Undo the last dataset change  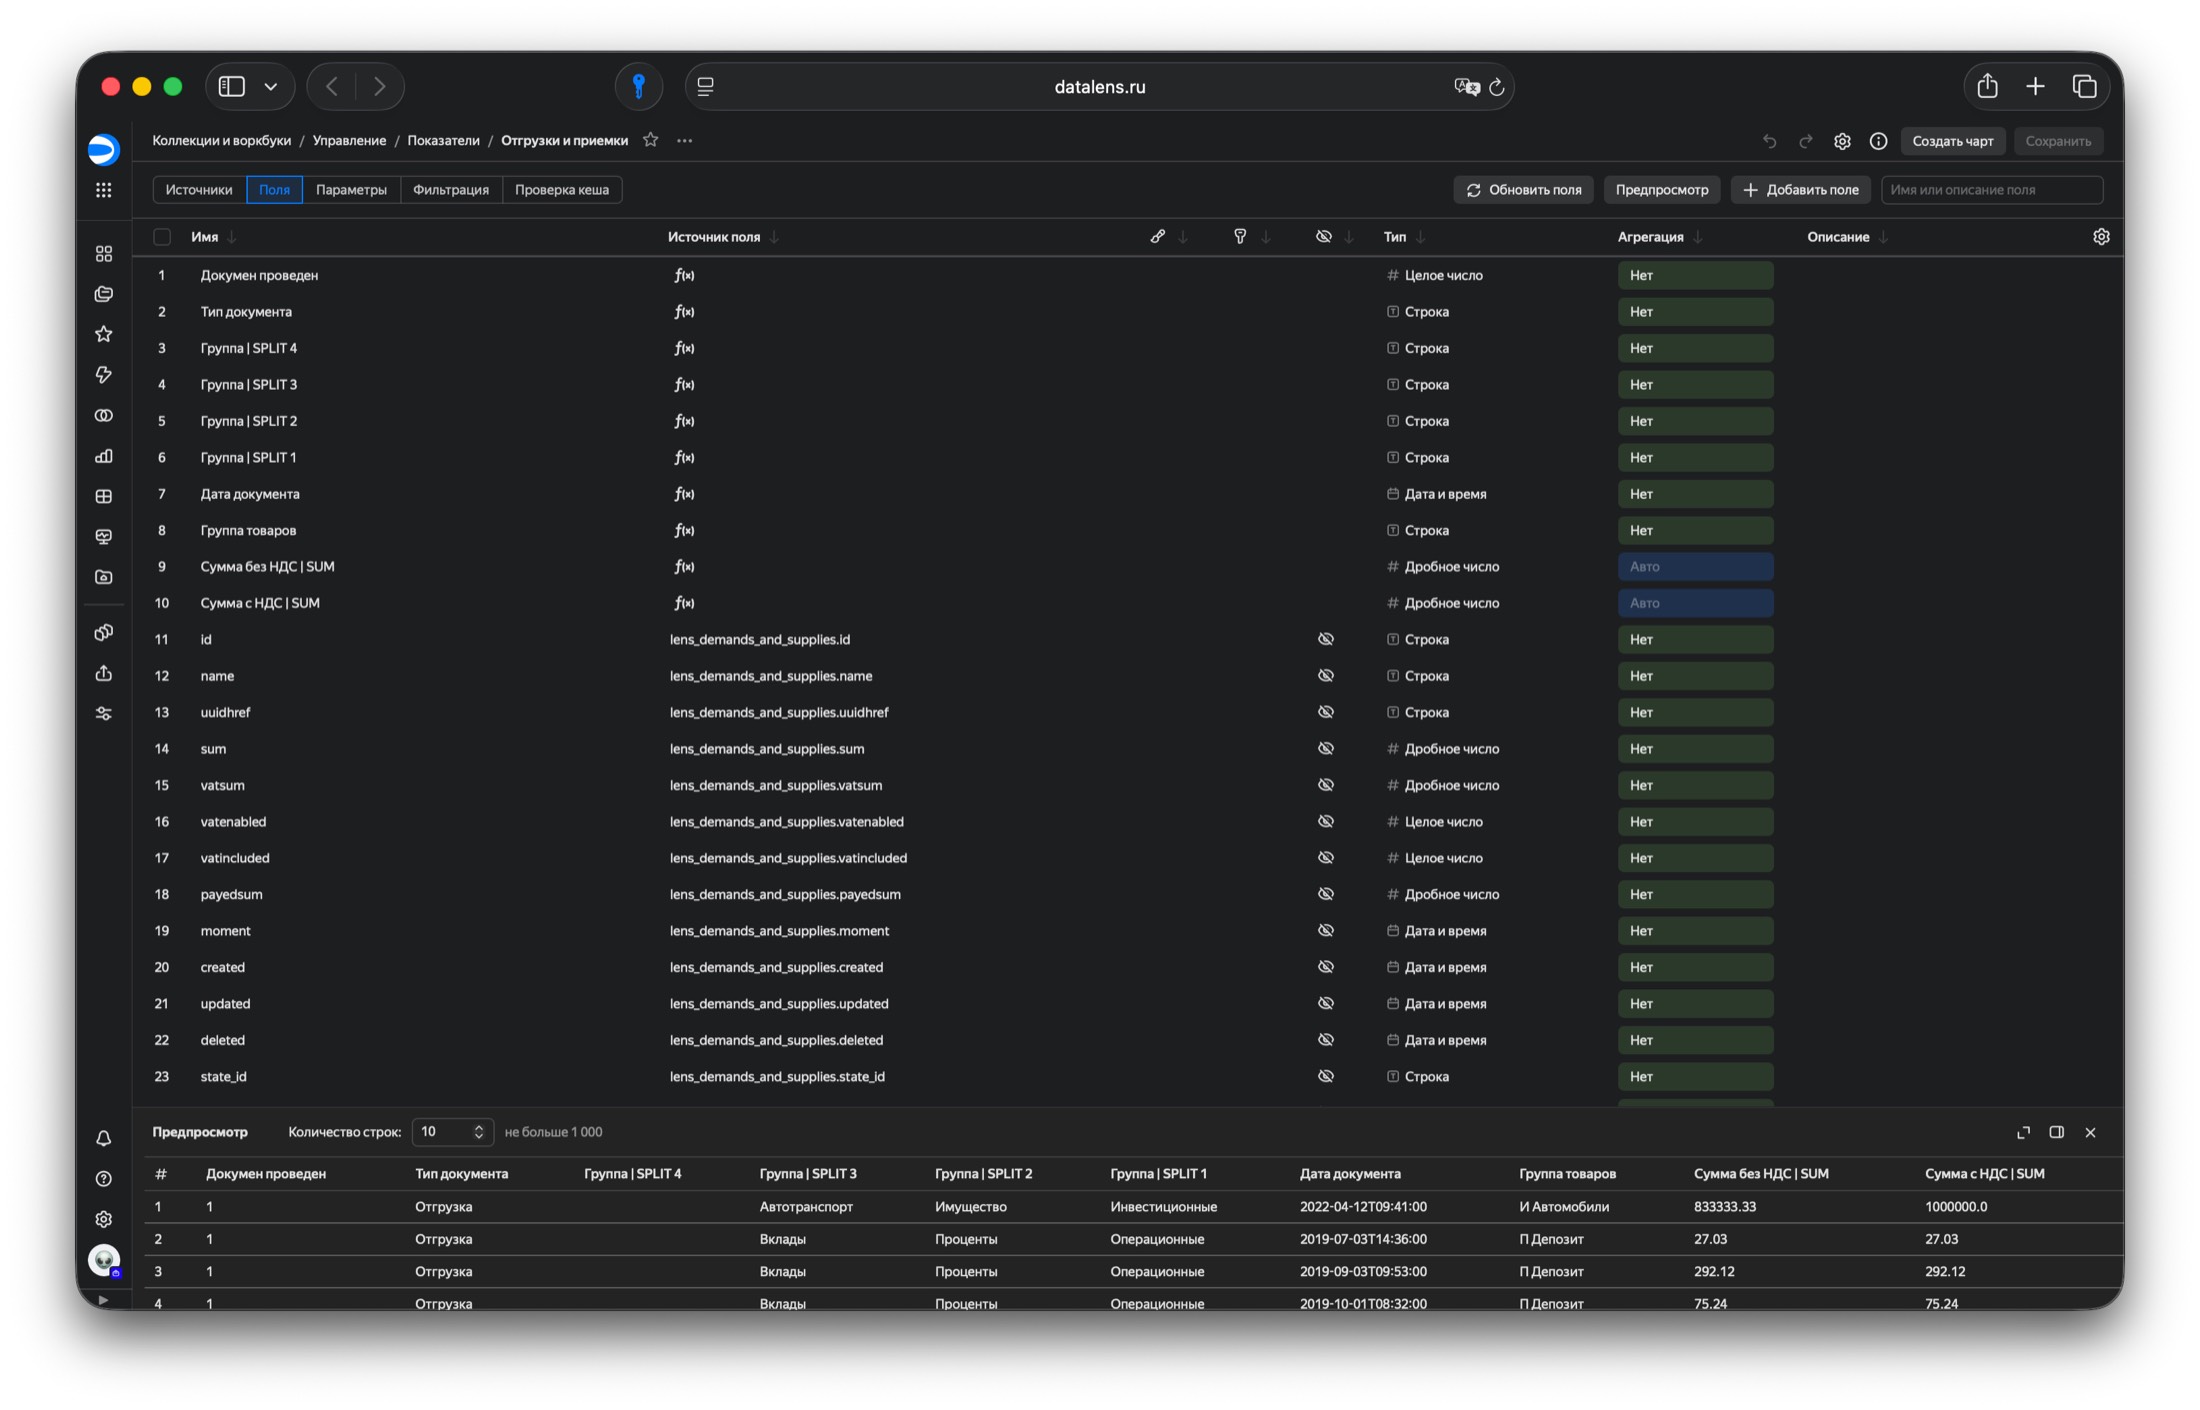click(x=1769, y=141)
